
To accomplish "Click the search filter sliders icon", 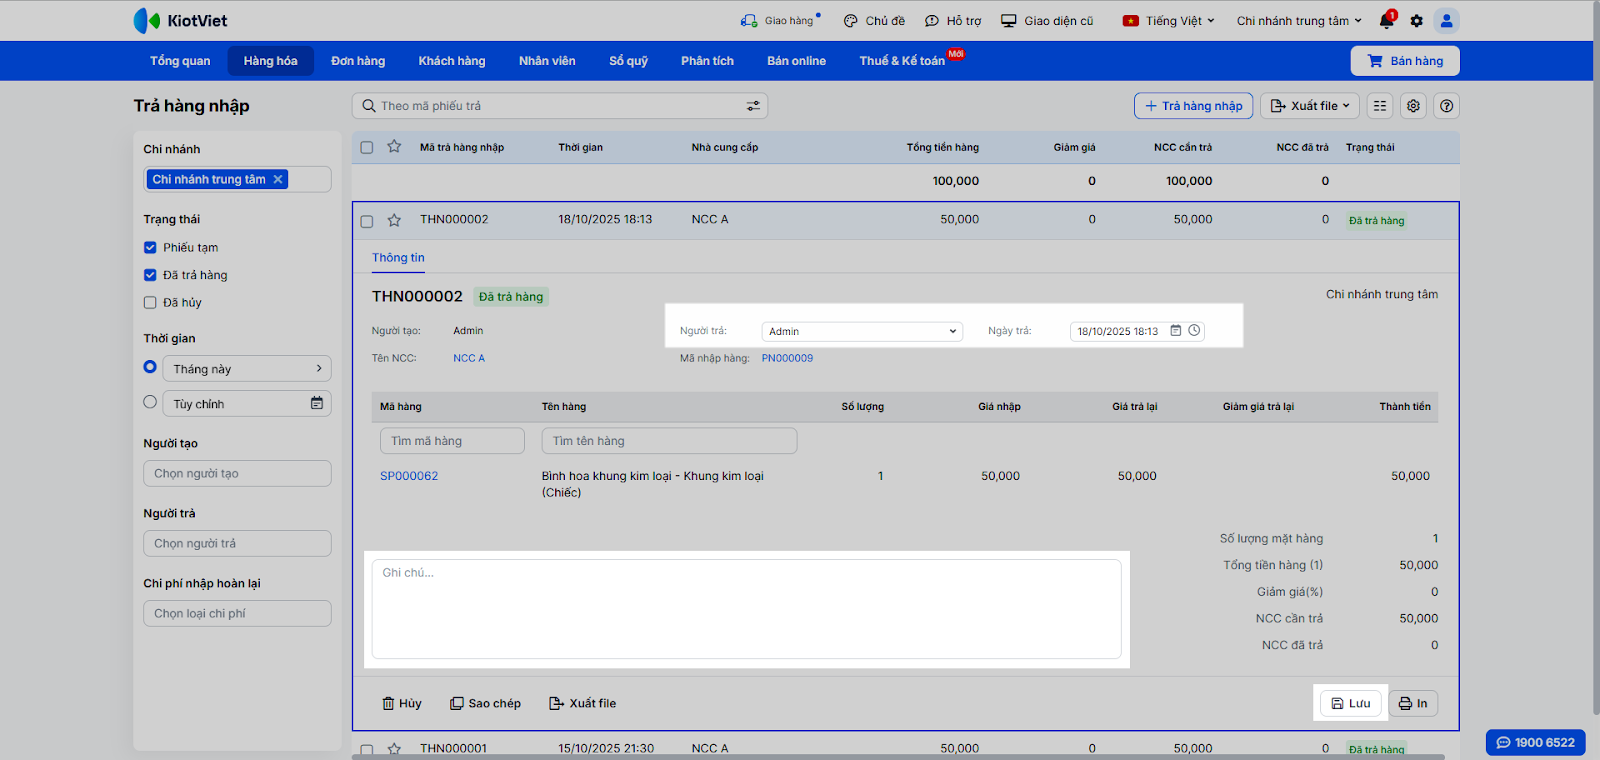I will point(753,106).
